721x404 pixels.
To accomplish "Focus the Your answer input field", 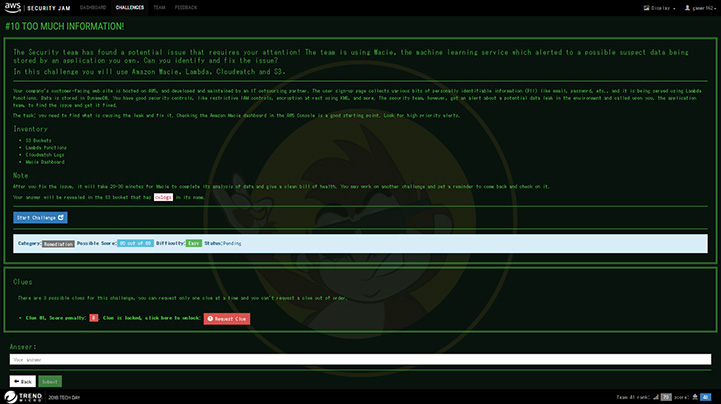I will pos(360,359).
